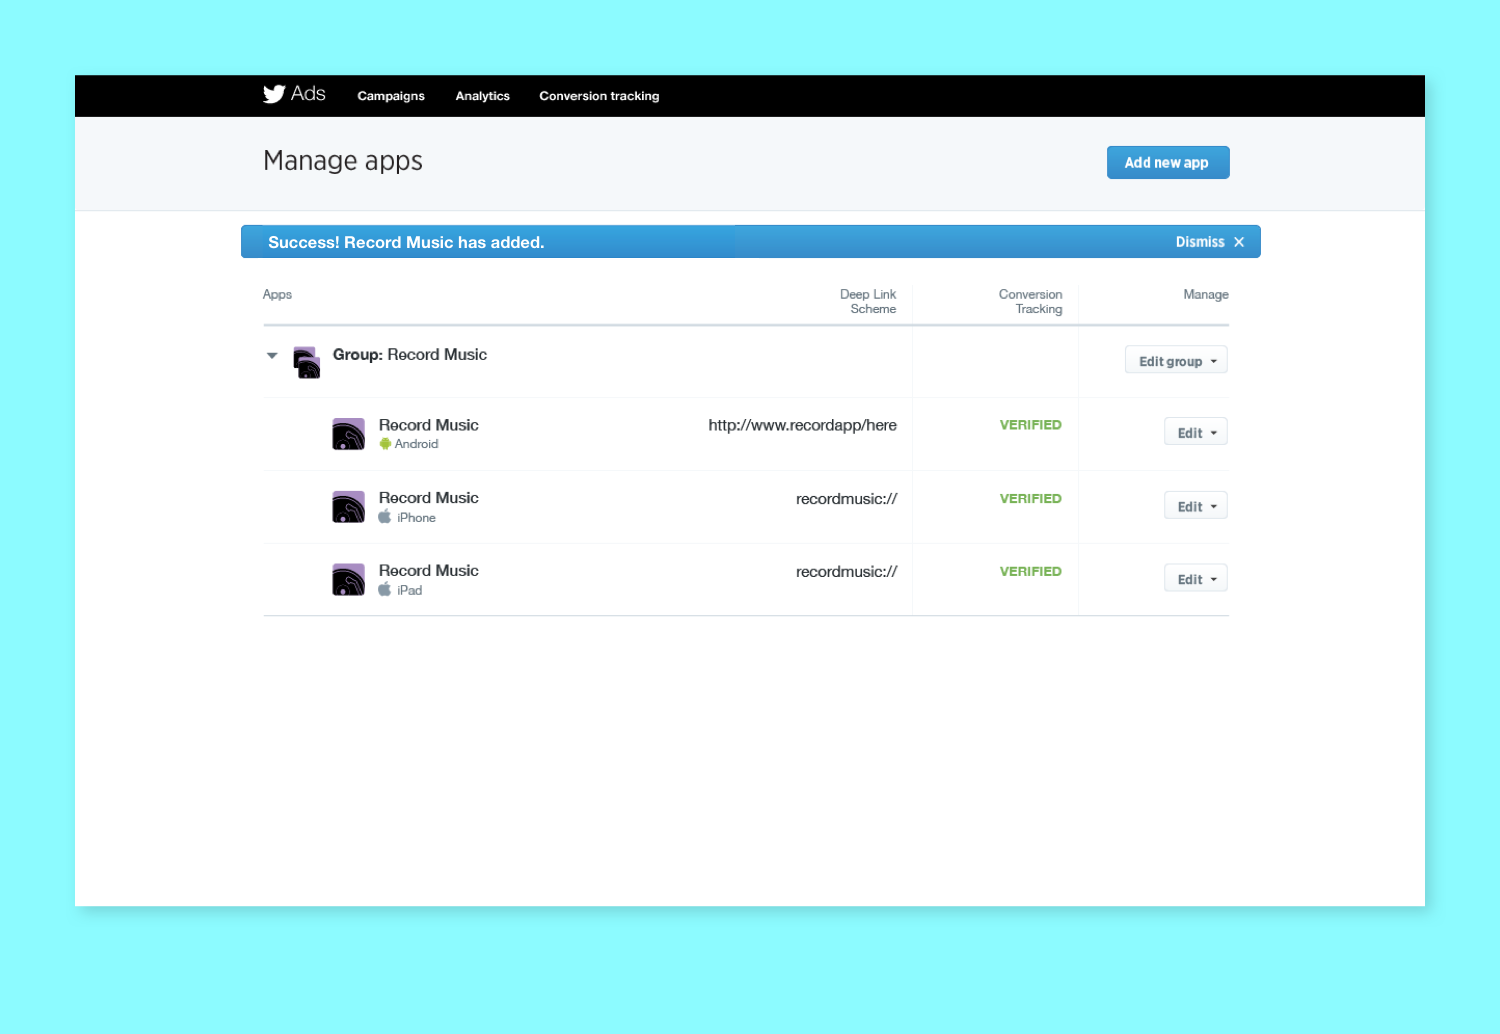Screen dimensions: 1500x1034
Task: Go to Conversion tracking
Action: coord(599,96)
